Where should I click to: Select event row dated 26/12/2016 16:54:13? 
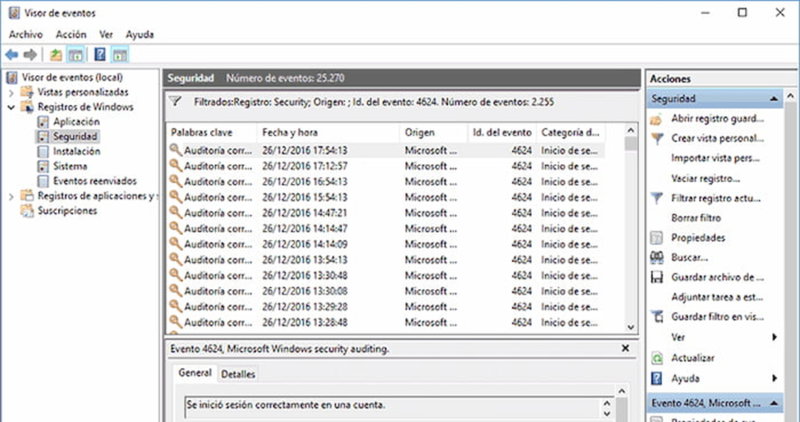pyautogui.click(x=386, y=182)
